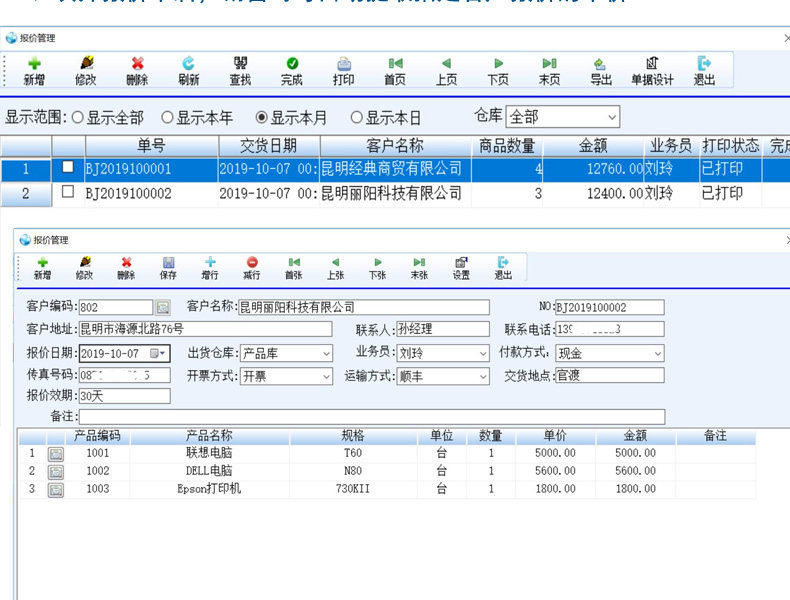
Task: Select the 显示本月 radio button
Action: coord(261,117)
